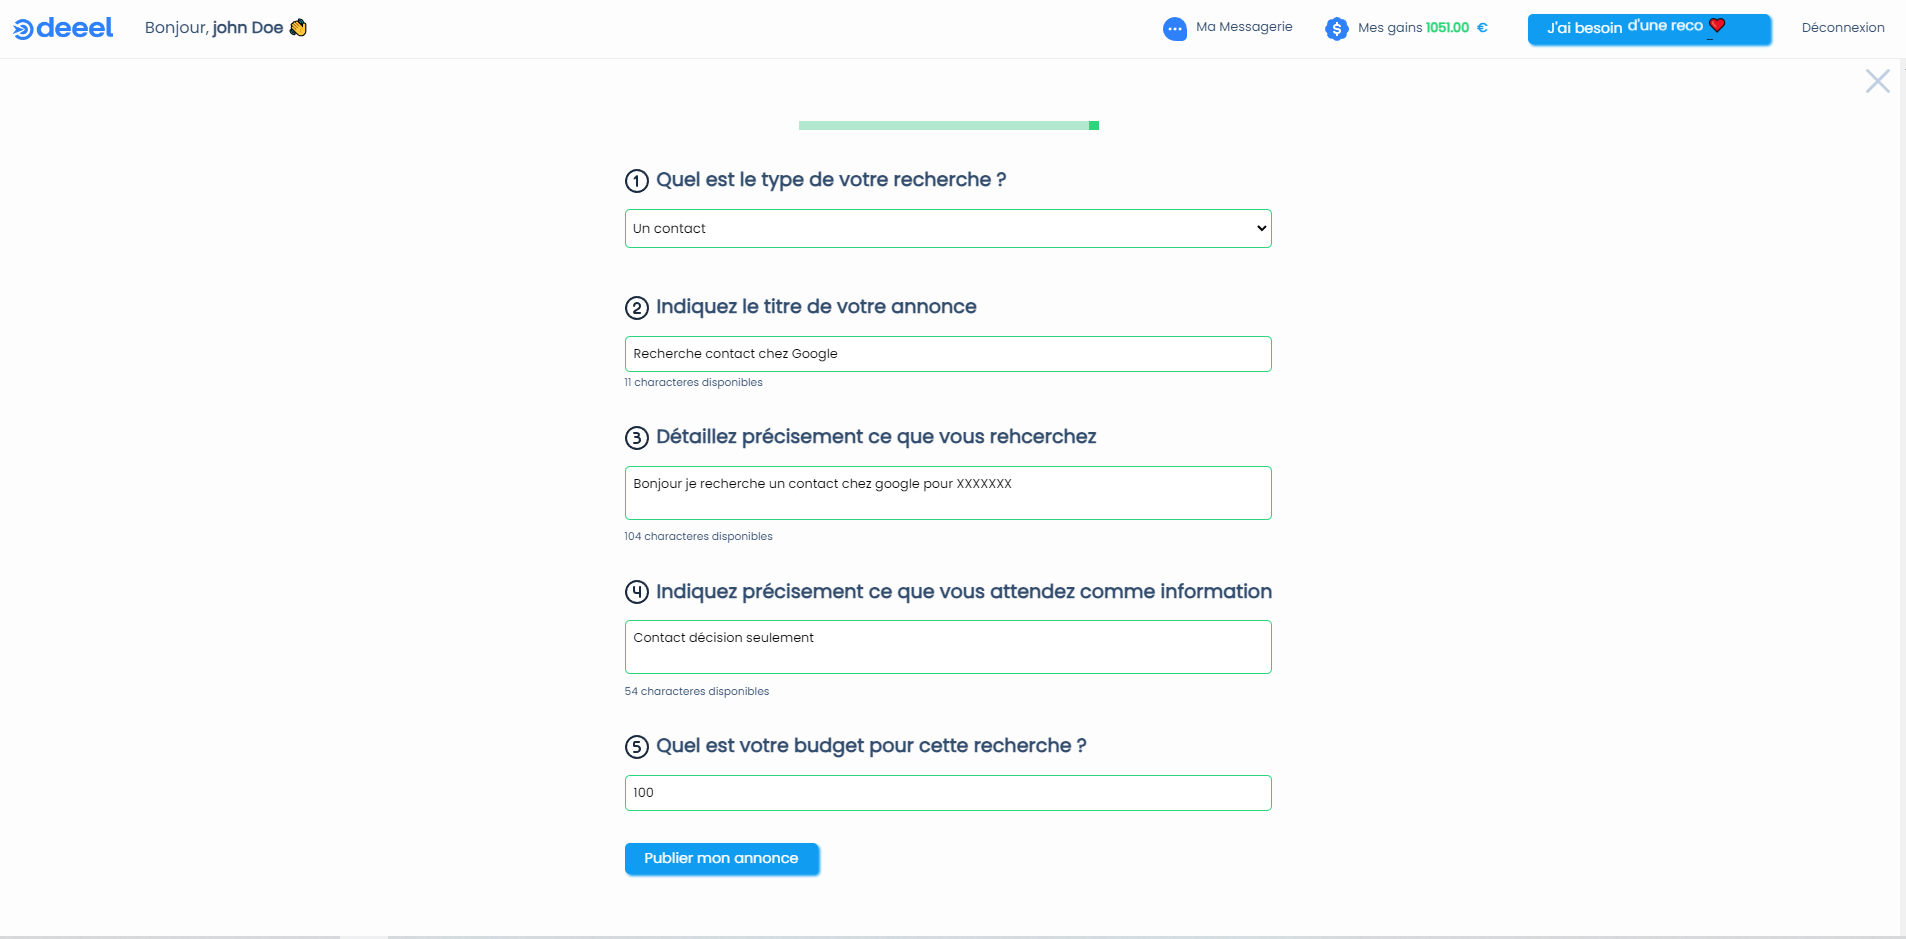Open Mes gains 1051.00 €
Viewport: 1906px width, 939px height.
click(x=1422, y=28)
